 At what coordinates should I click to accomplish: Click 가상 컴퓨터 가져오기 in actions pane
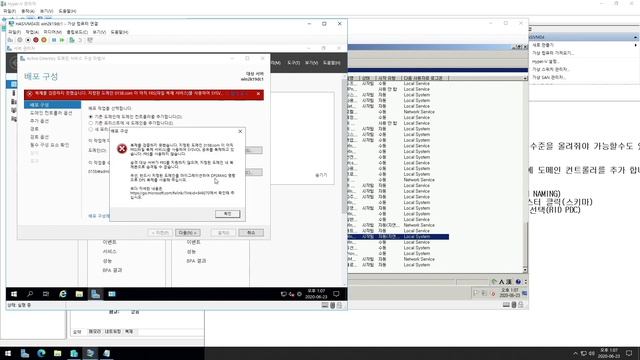point(553,53)
